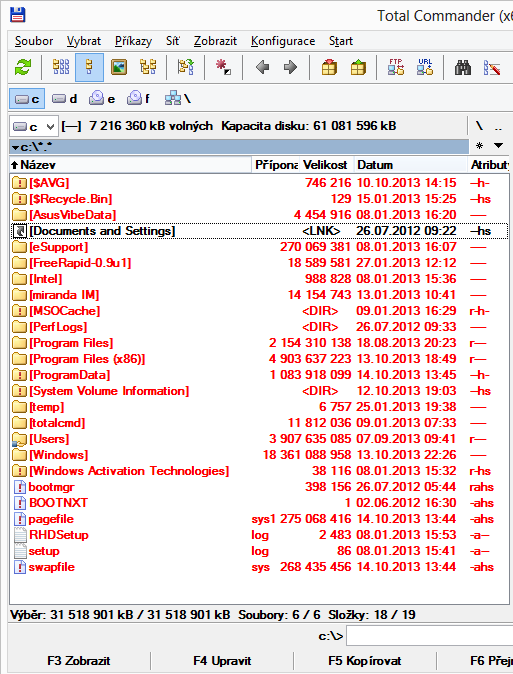Sort by Název column header

click(x=130, y=165)
